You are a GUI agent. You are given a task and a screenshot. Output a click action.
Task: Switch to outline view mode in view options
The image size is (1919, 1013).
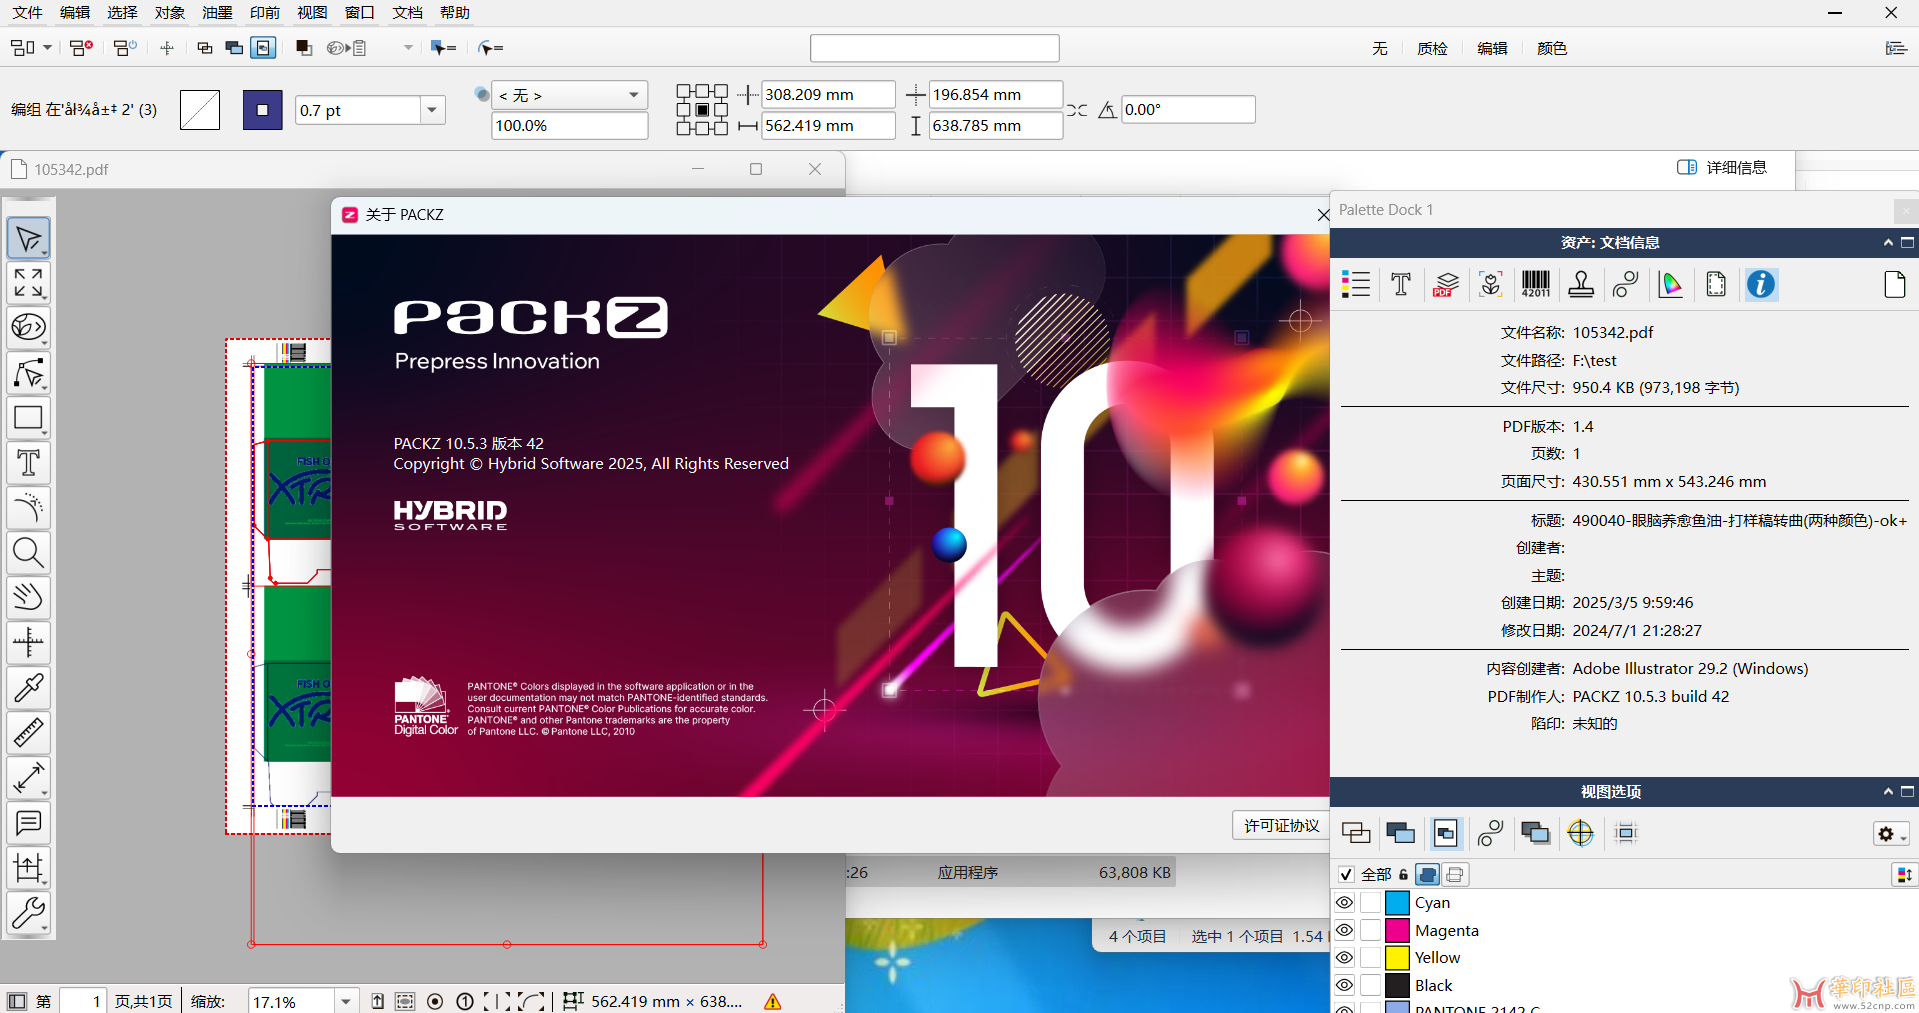point(1356,833)
